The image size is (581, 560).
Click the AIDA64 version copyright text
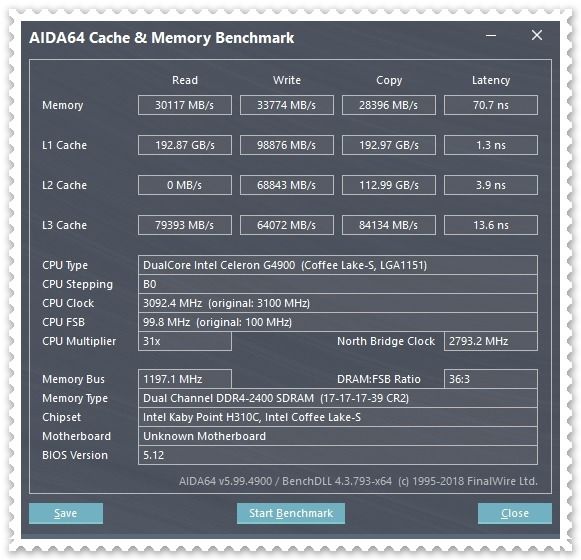(358, 481)
